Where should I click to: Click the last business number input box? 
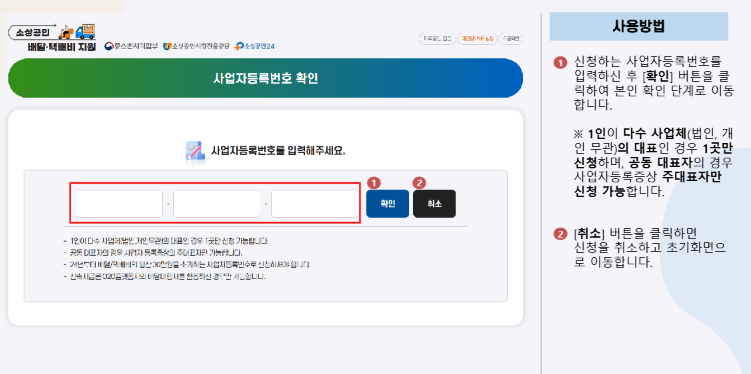(315, 204)
